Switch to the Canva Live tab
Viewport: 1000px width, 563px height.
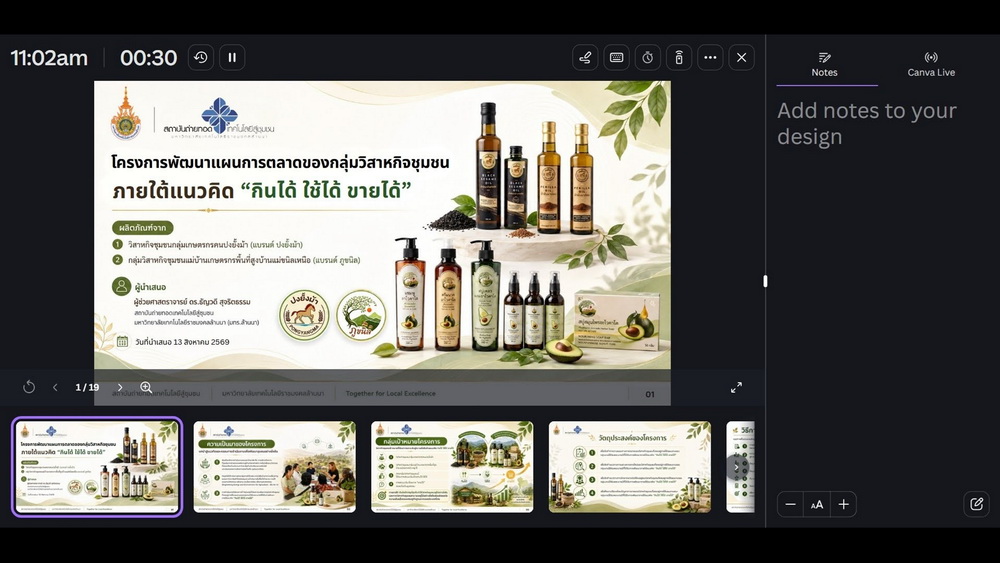(931, 64)
